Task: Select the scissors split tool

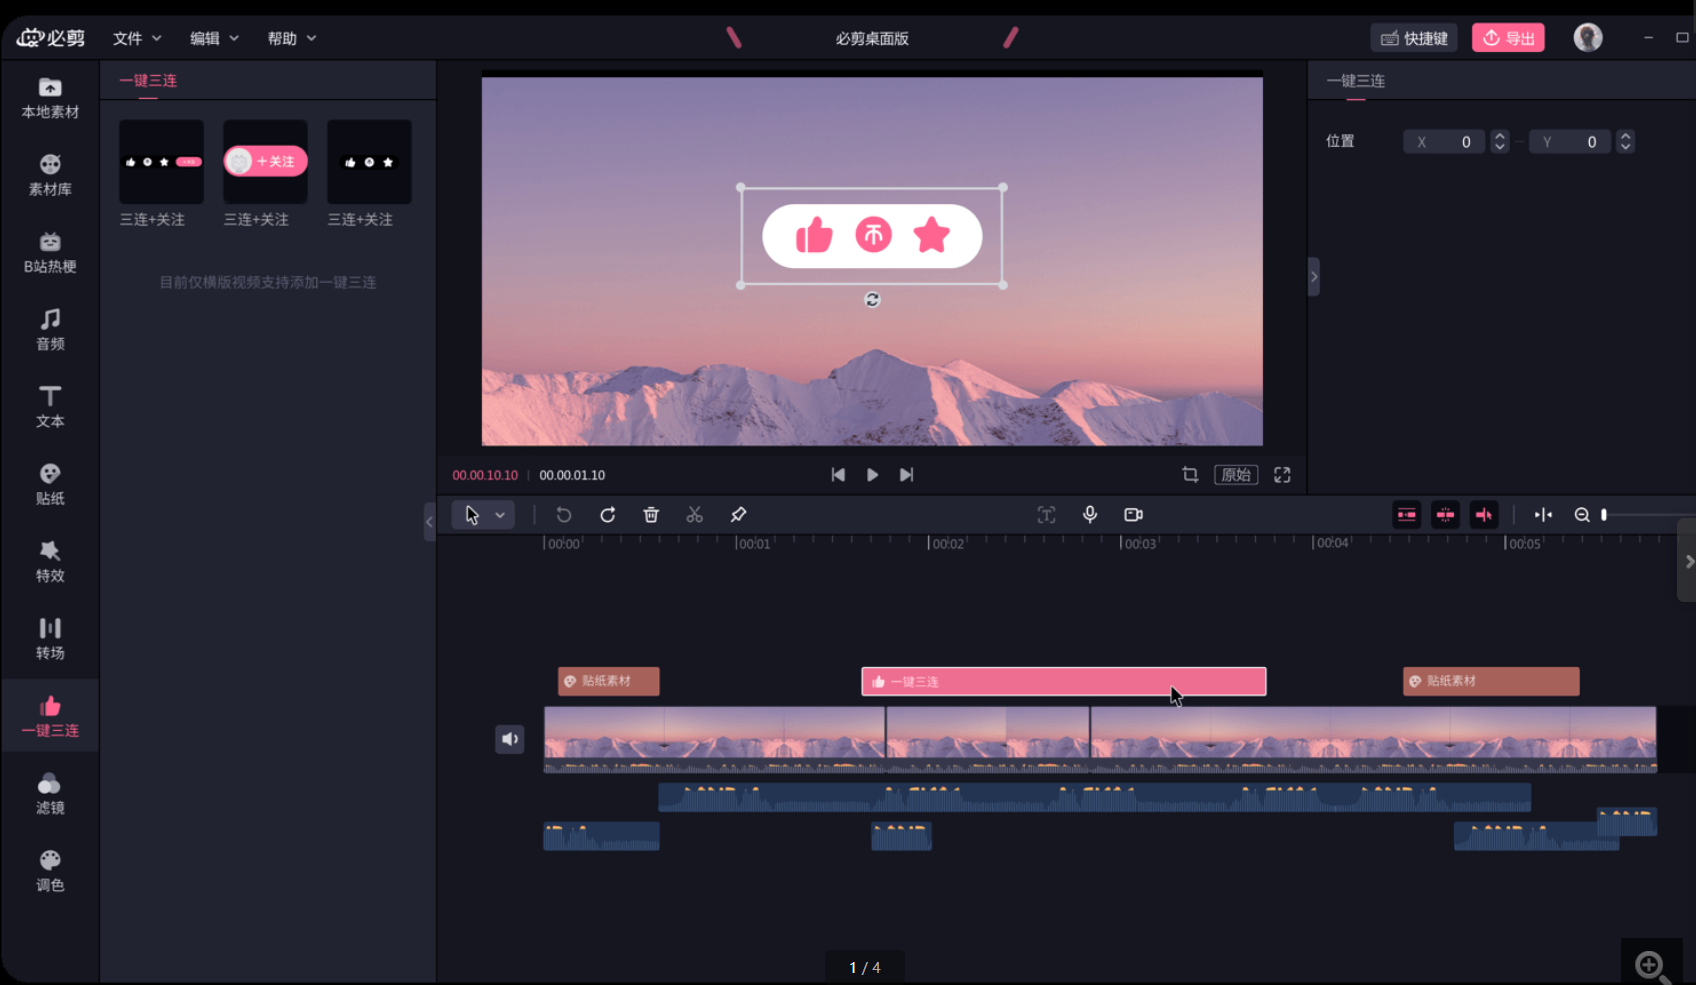Action: pyautogui.click(x=694, y=514)
